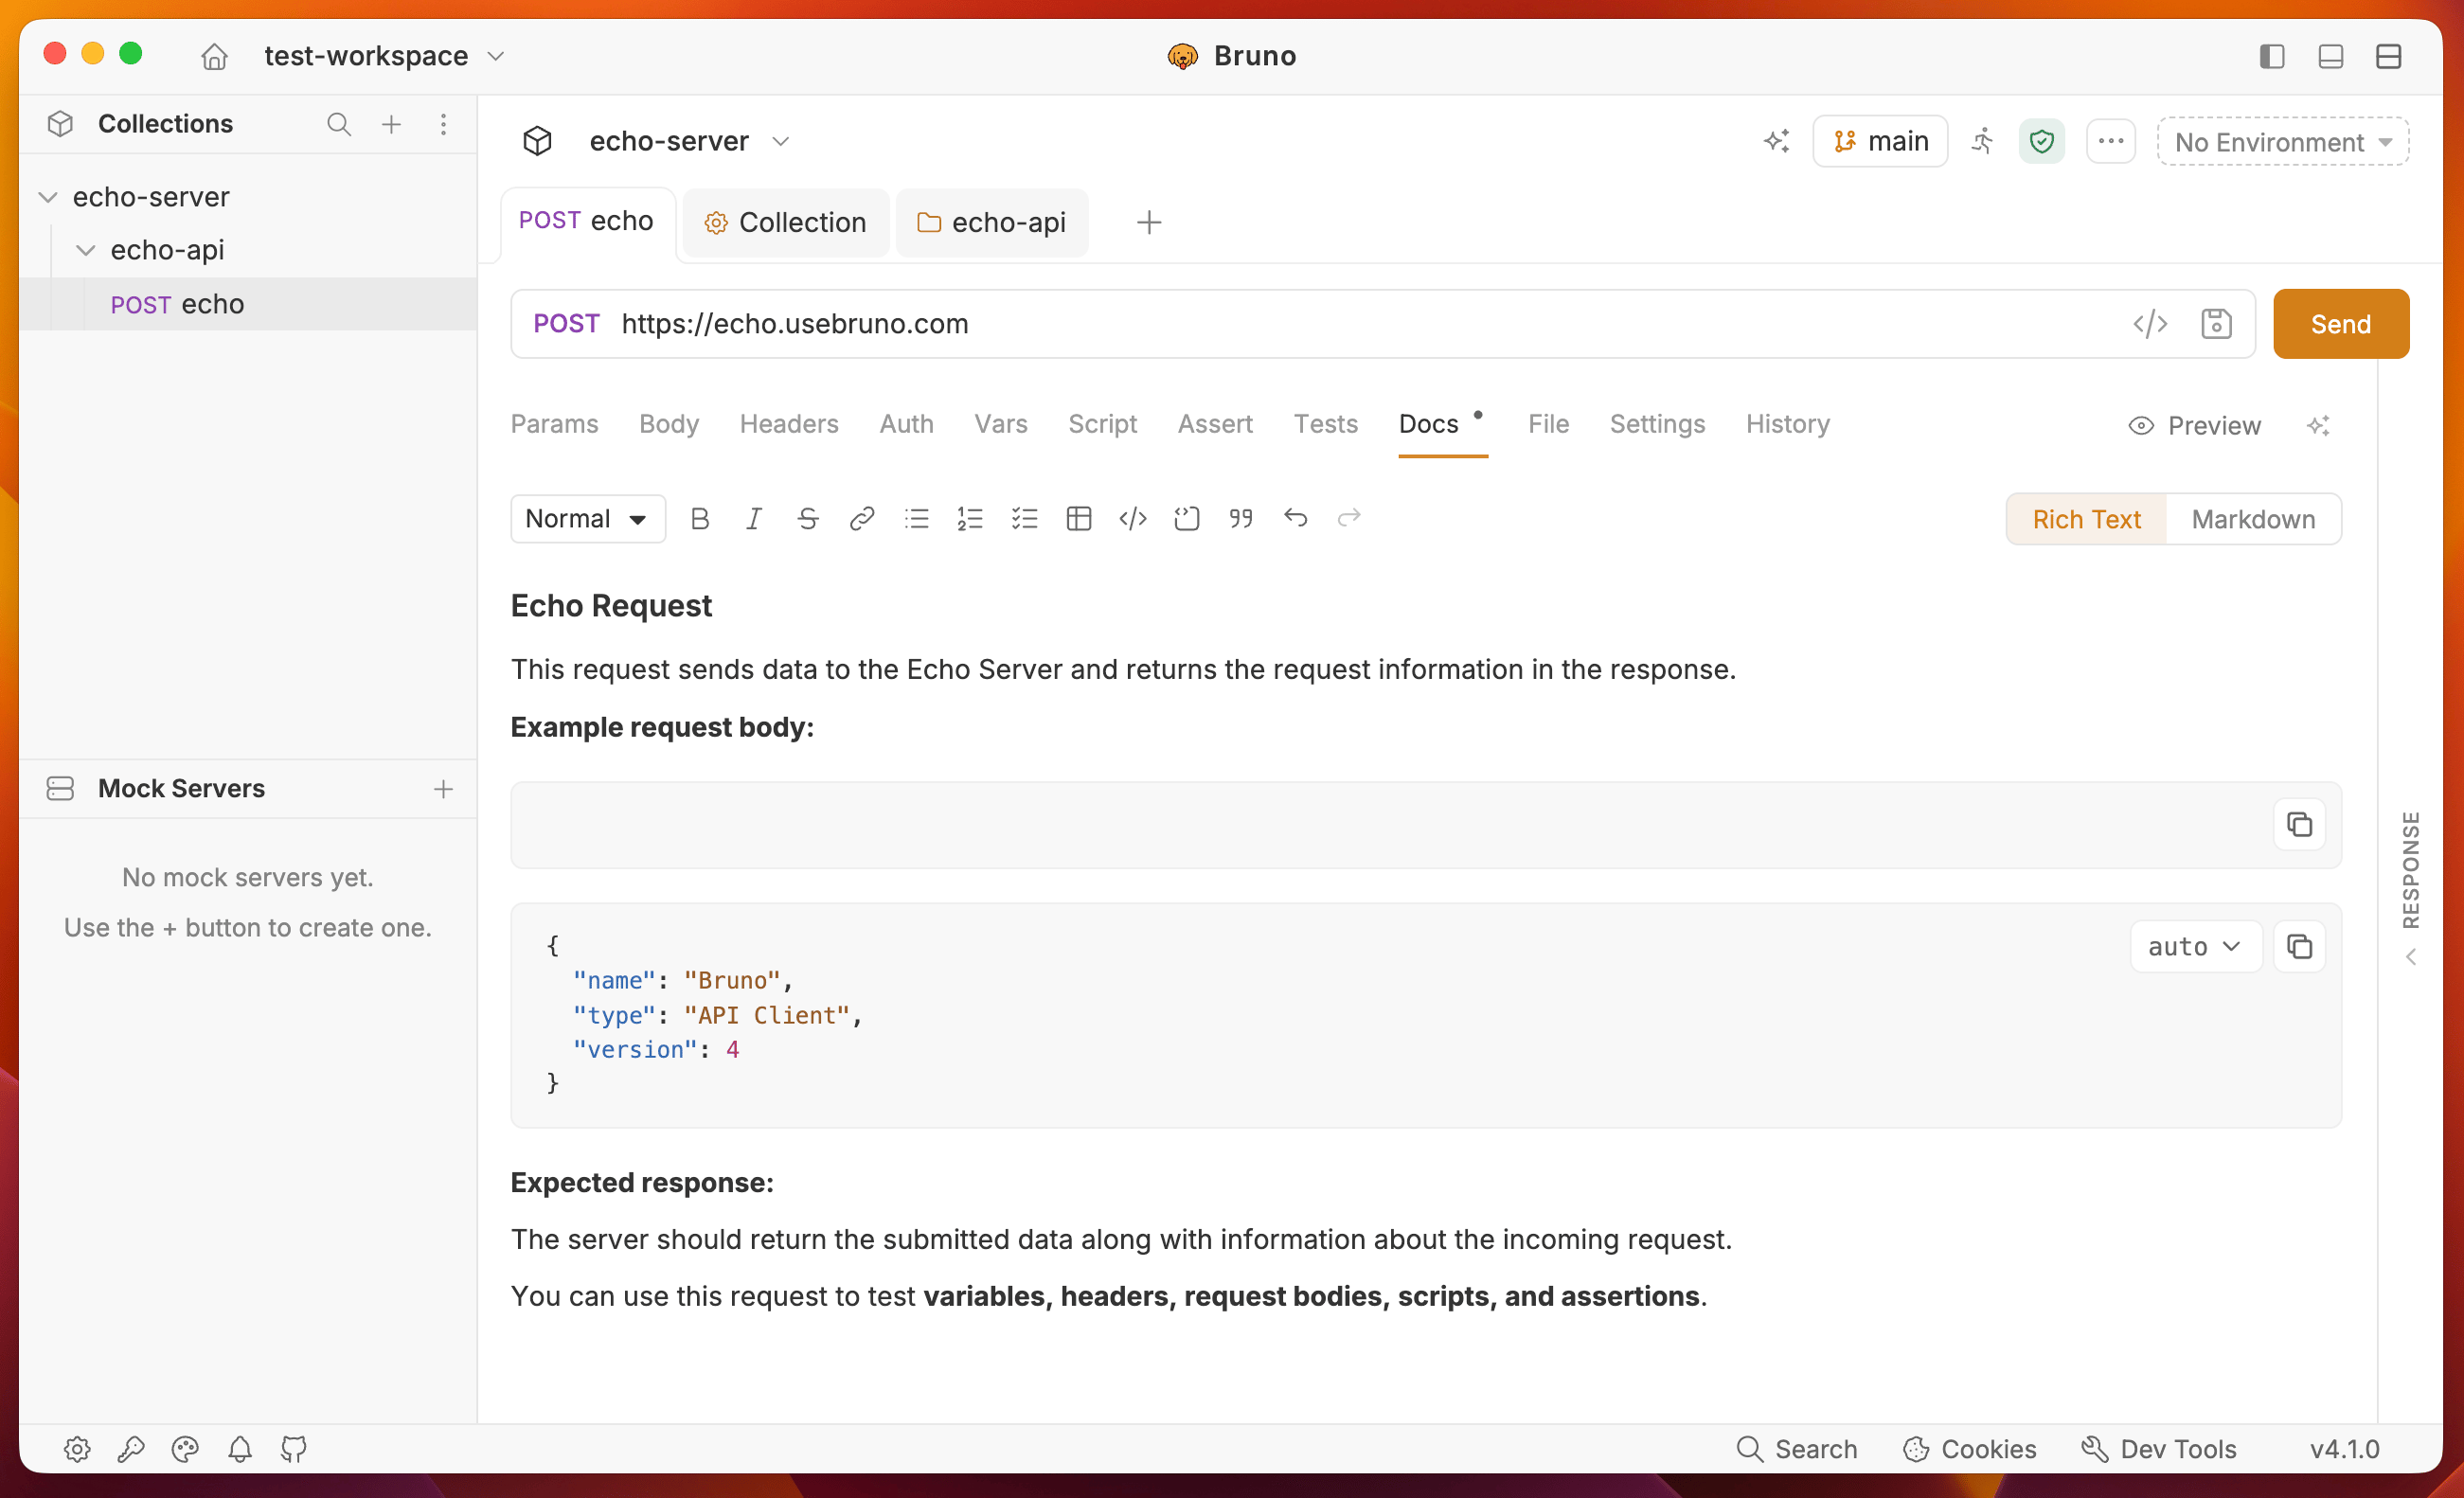Copy the empty code block contents
This screenshot has height=1498, width=2464.
[x=2299, y=825]
